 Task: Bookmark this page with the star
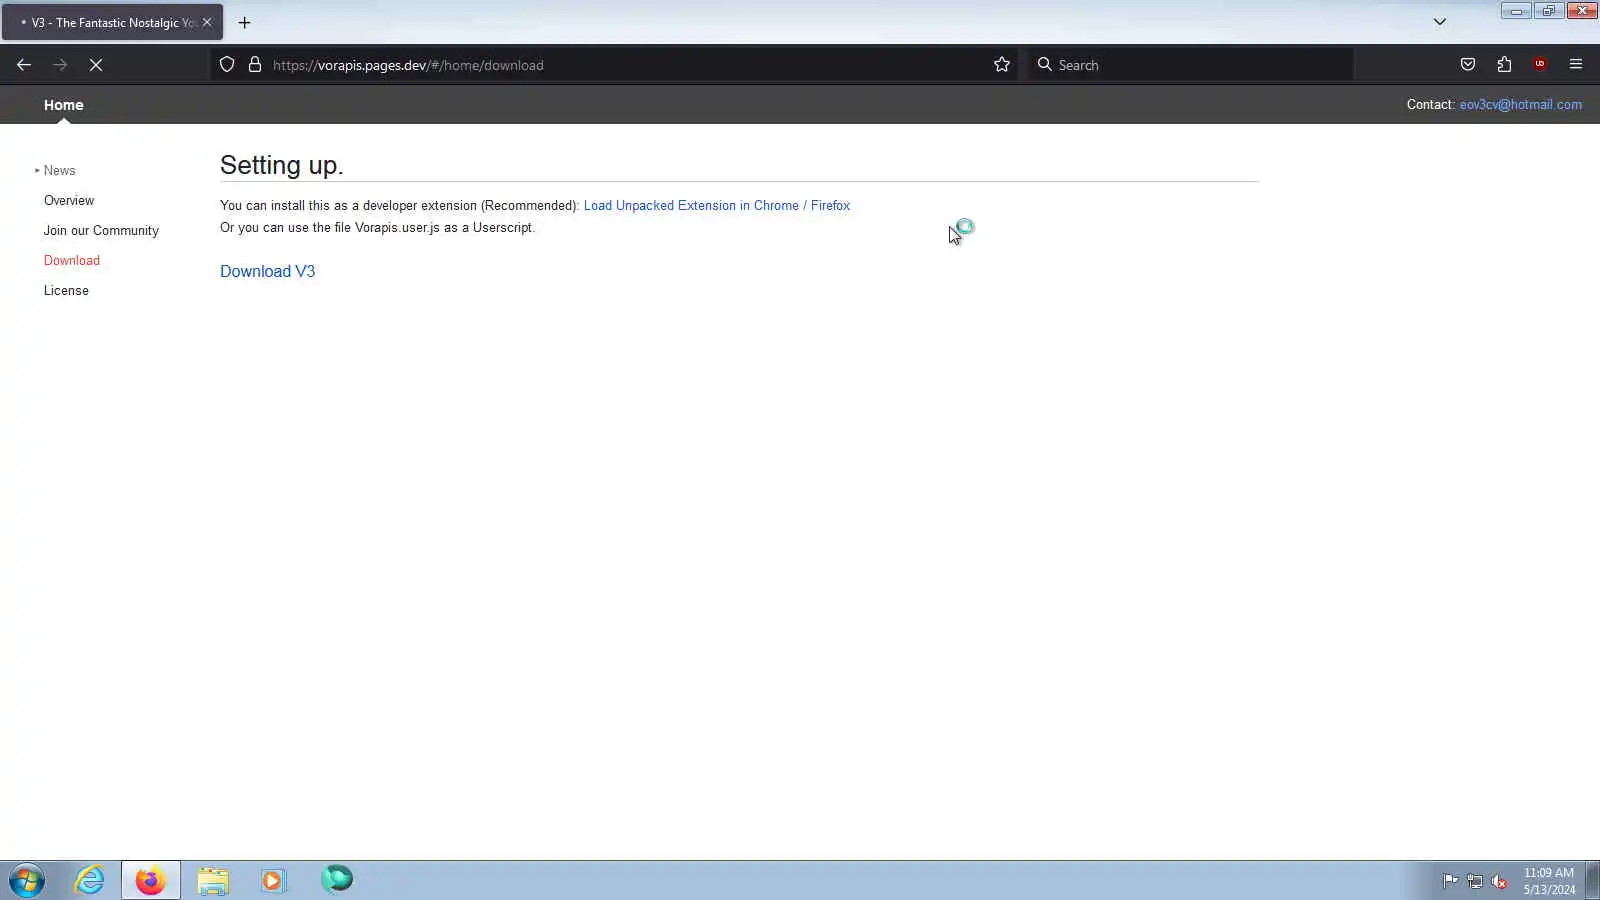(x=1002, y=65)
